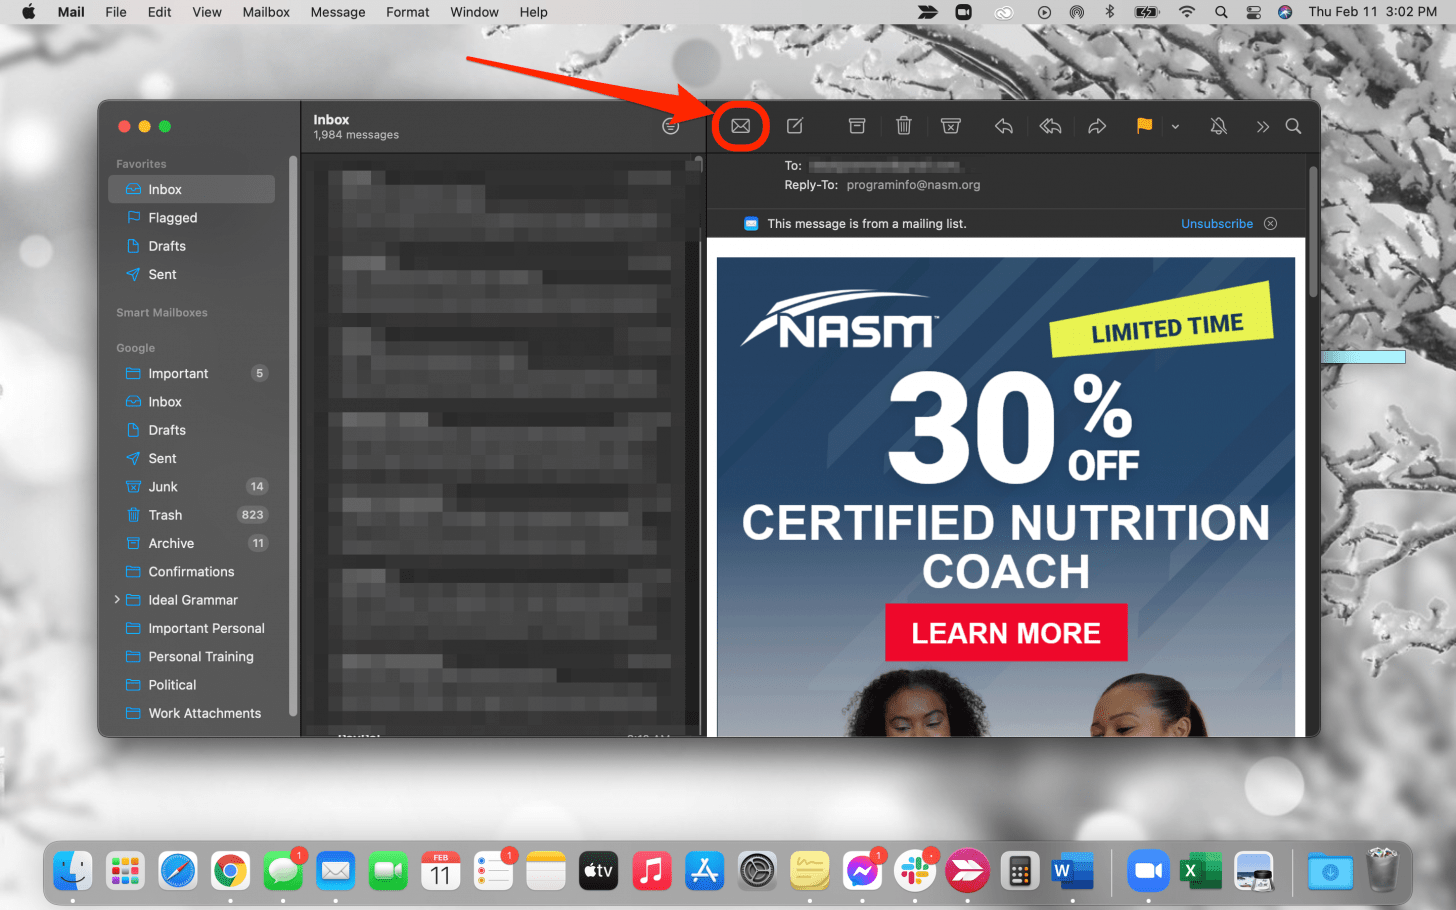The image size is (1456, 910).
Task: Click the Get New Mail envelope icon
Action: coord(740,126)
